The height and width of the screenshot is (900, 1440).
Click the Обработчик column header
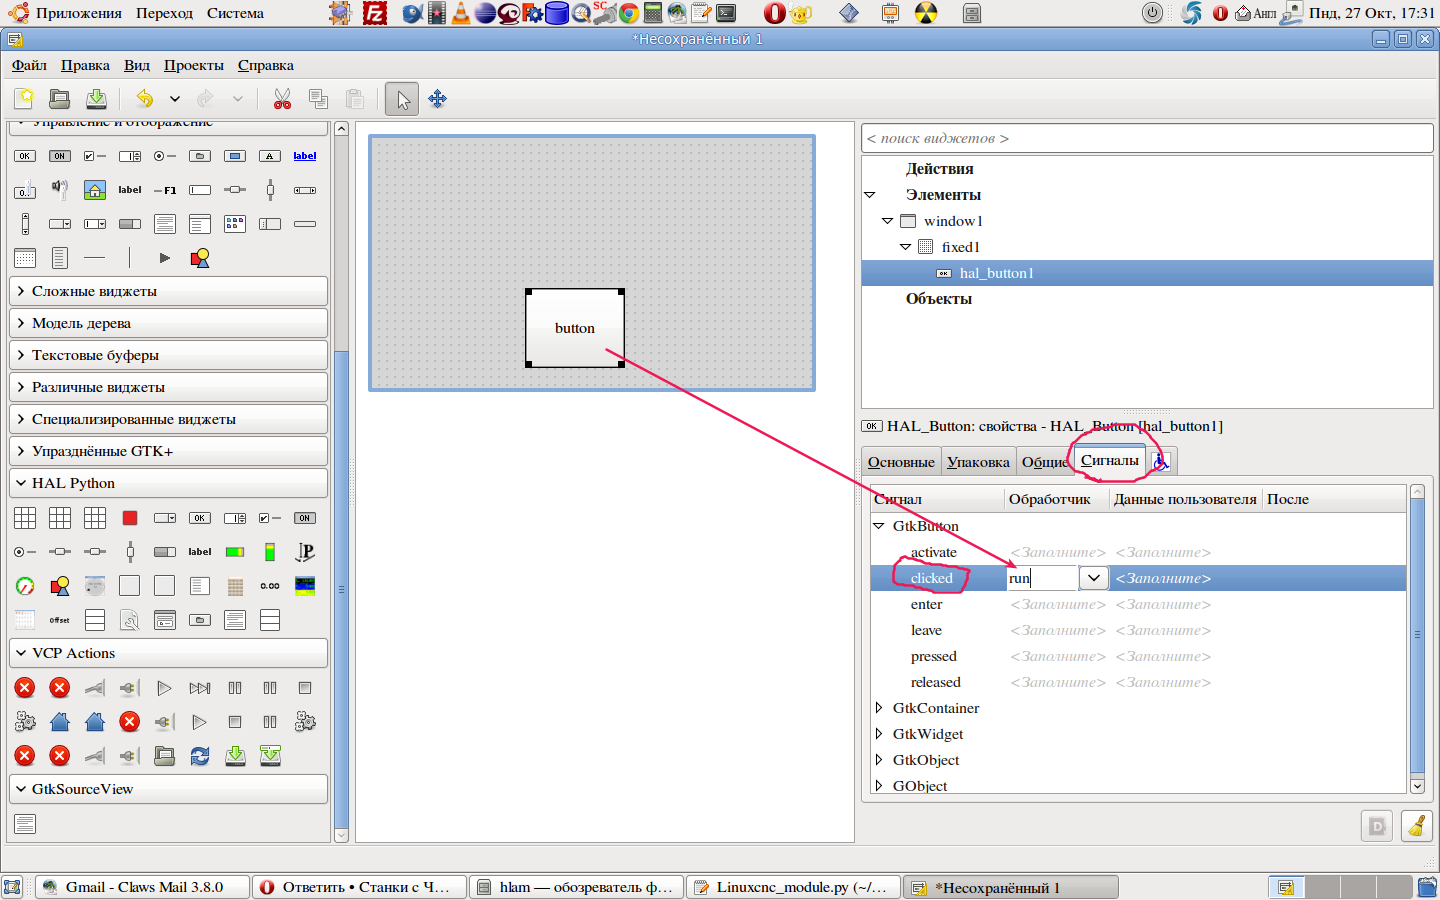click(1057, 499)
